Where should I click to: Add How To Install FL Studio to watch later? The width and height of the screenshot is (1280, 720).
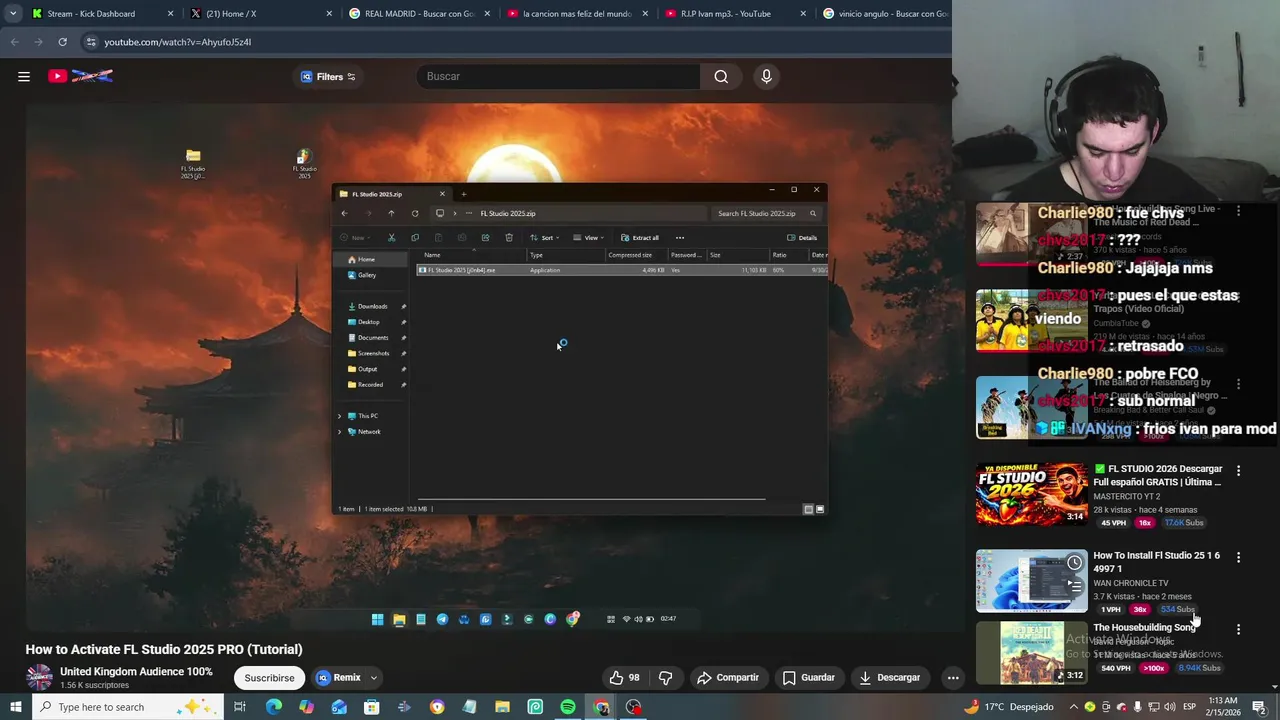[1074, 562]
